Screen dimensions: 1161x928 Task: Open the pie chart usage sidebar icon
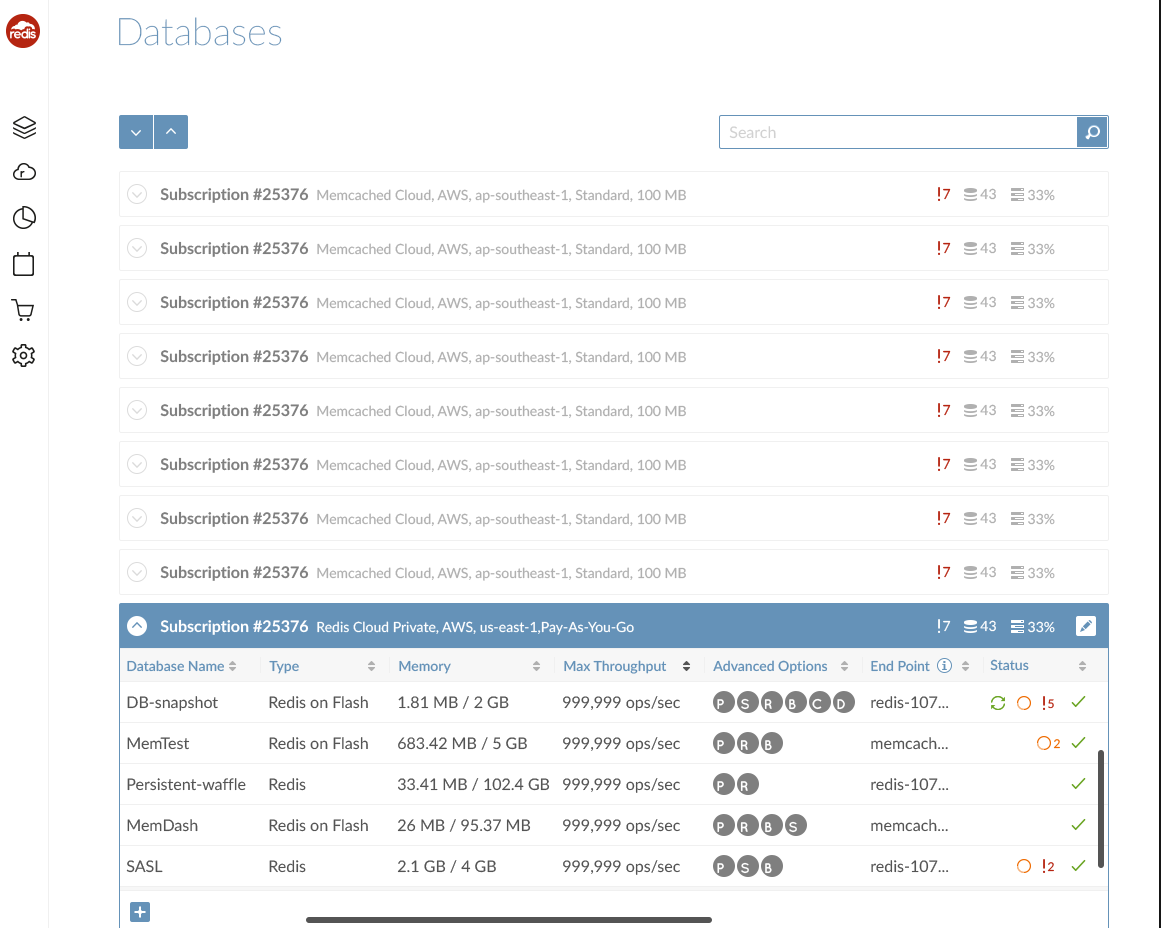[24, 218]
